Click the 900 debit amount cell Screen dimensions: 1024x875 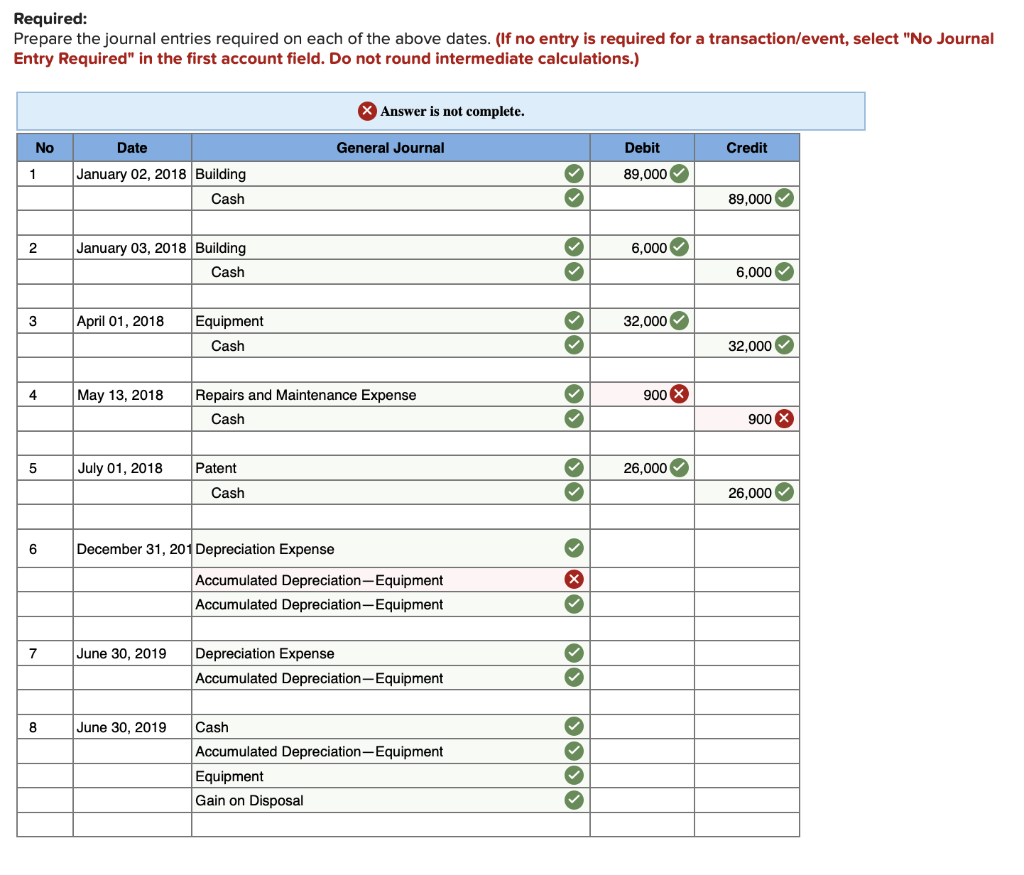pos(642,394)
